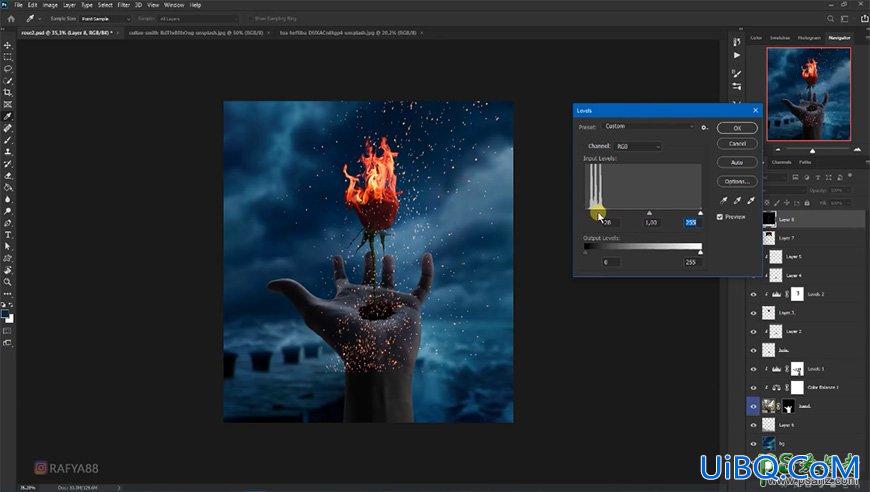This screenshot has width=870, height=492.
Task: Select the Clone Stamp tool
Action: coord(7,151)
